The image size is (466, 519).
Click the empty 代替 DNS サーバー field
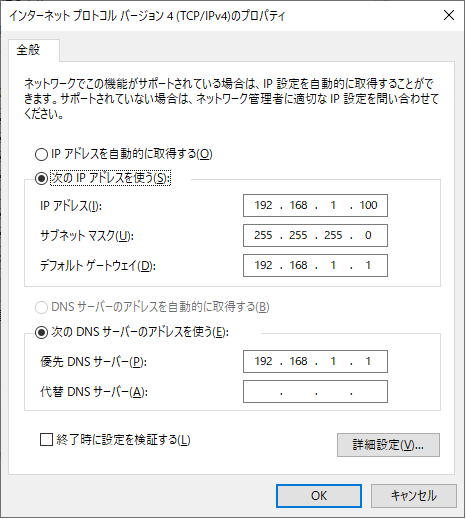315,391
